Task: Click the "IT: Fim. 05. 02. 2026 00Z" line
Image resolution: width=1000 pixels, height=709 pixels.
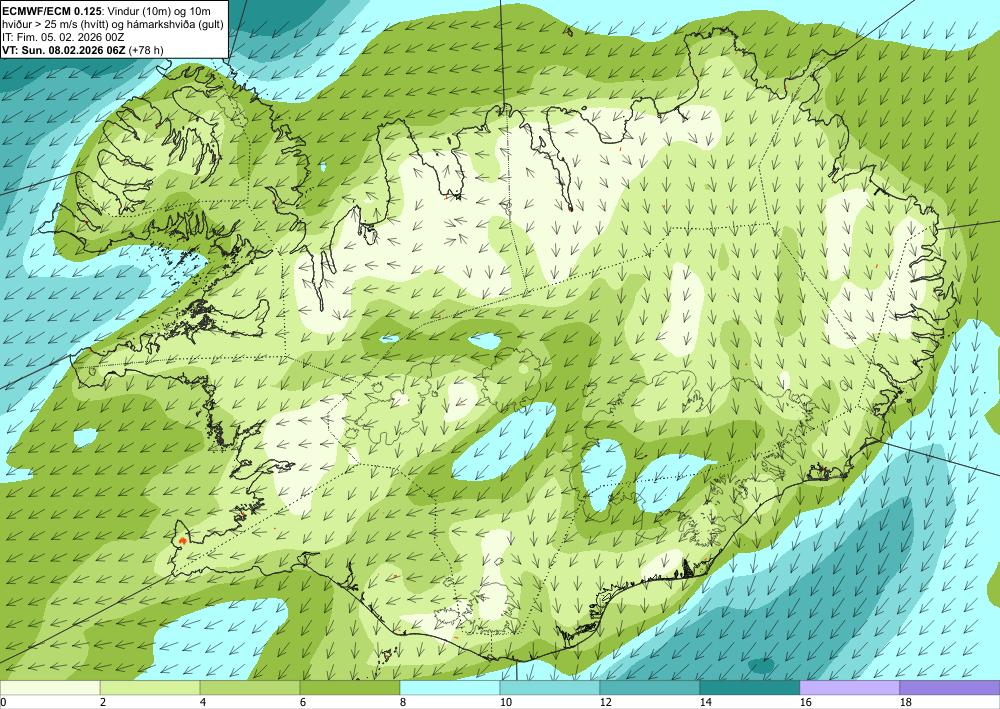Action: click(x=62, y=37)
